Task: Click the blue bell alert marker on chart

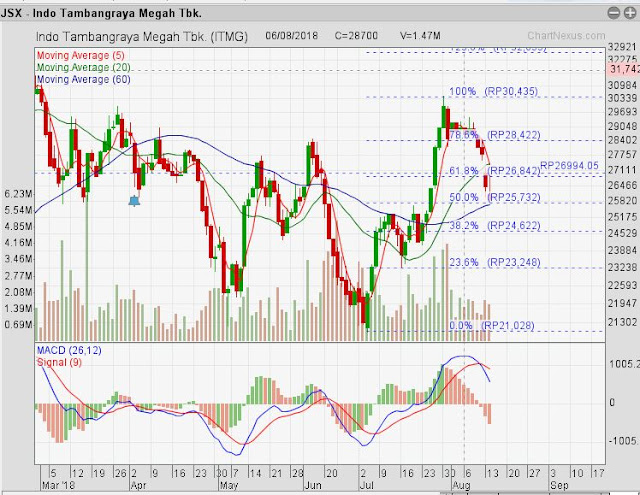Action: tap(134, 201)
